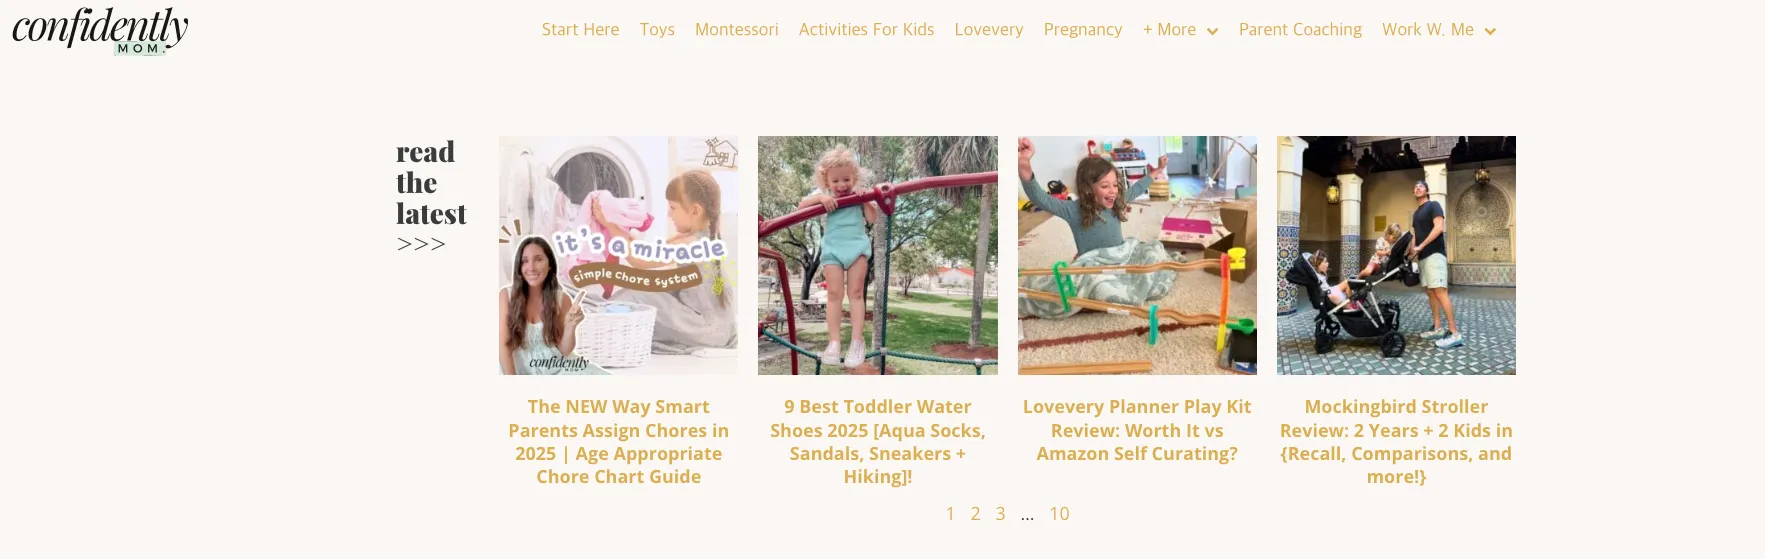1765x559 pixels.
Task: Open the toddler climbing playground thumbnail
Action: [877, 255]
